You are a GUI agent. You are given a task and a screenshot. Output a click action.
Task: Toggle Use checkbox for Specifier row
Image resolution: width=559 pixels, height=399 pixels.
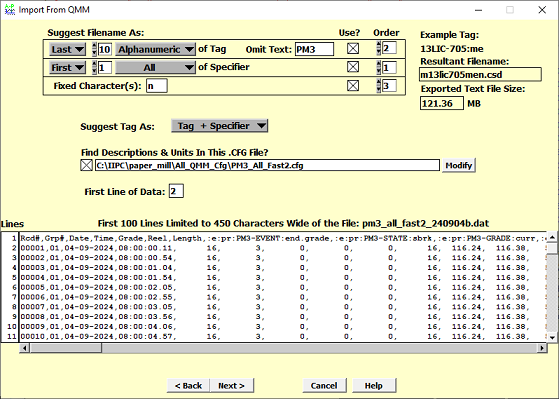click(353, 67)
